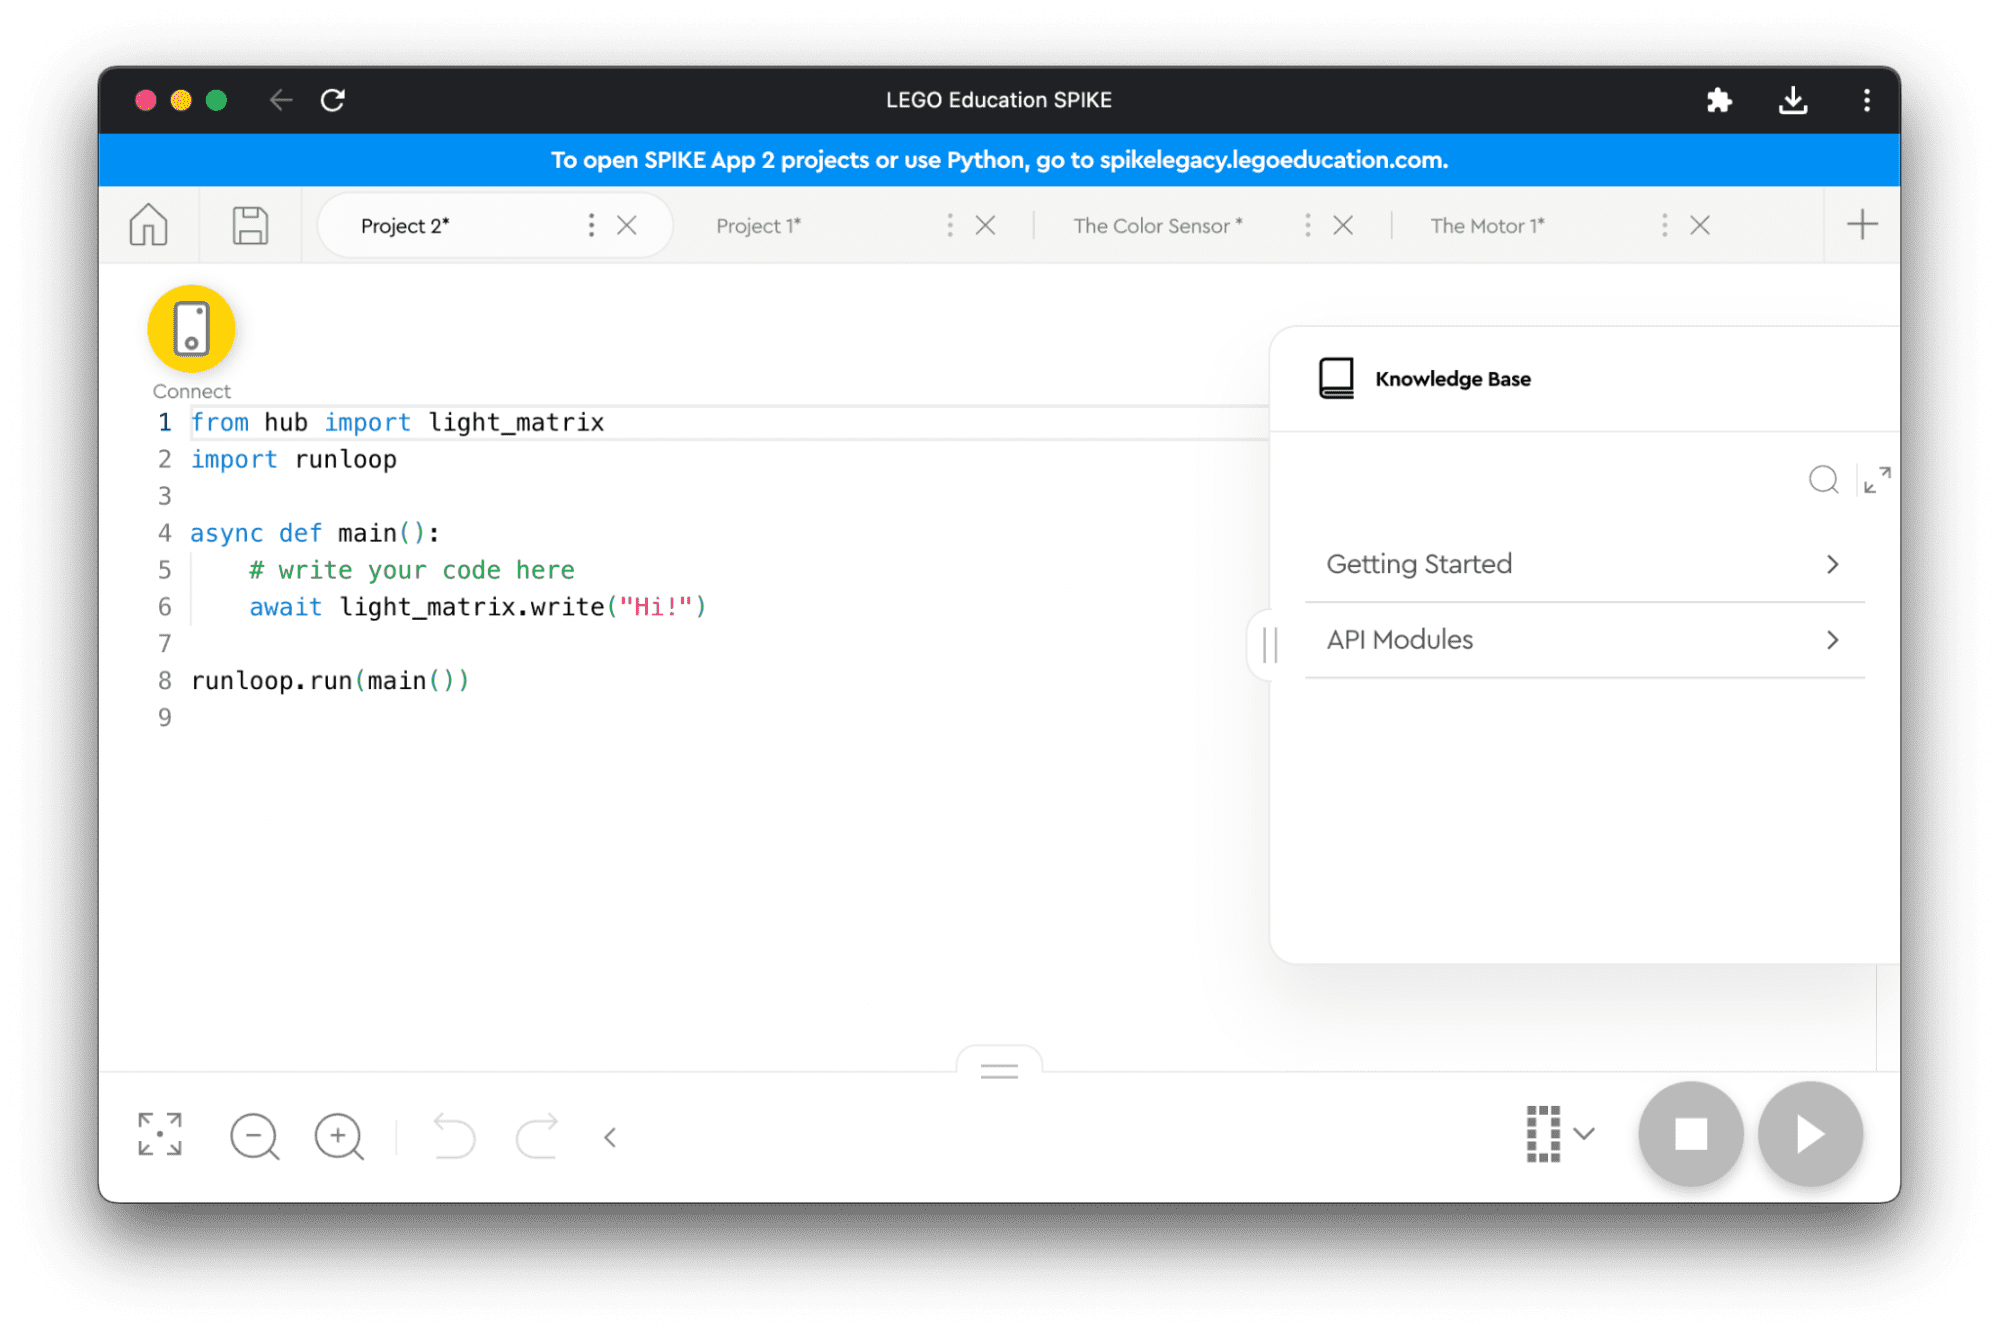Click the save/floppy disk icon

248,226
